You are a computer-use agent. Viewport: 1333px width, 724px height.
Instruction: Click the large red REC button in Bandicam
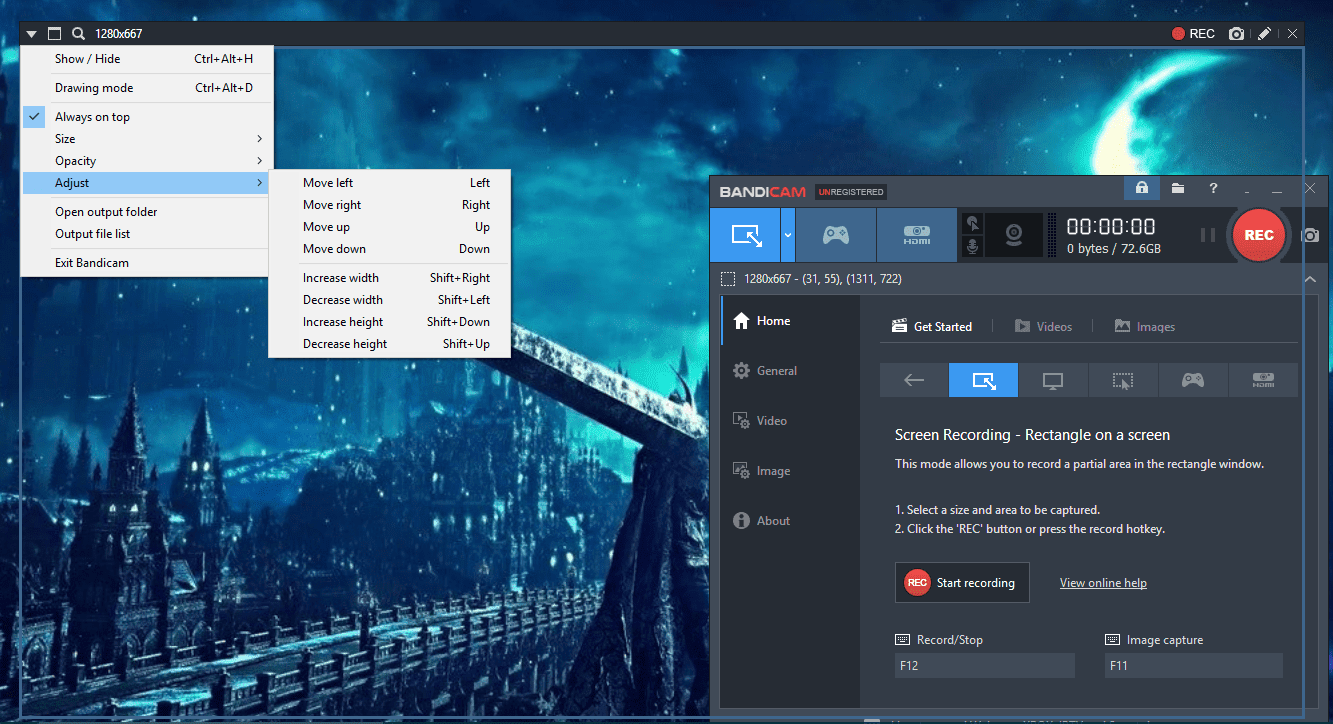[x=1259, y=235]
